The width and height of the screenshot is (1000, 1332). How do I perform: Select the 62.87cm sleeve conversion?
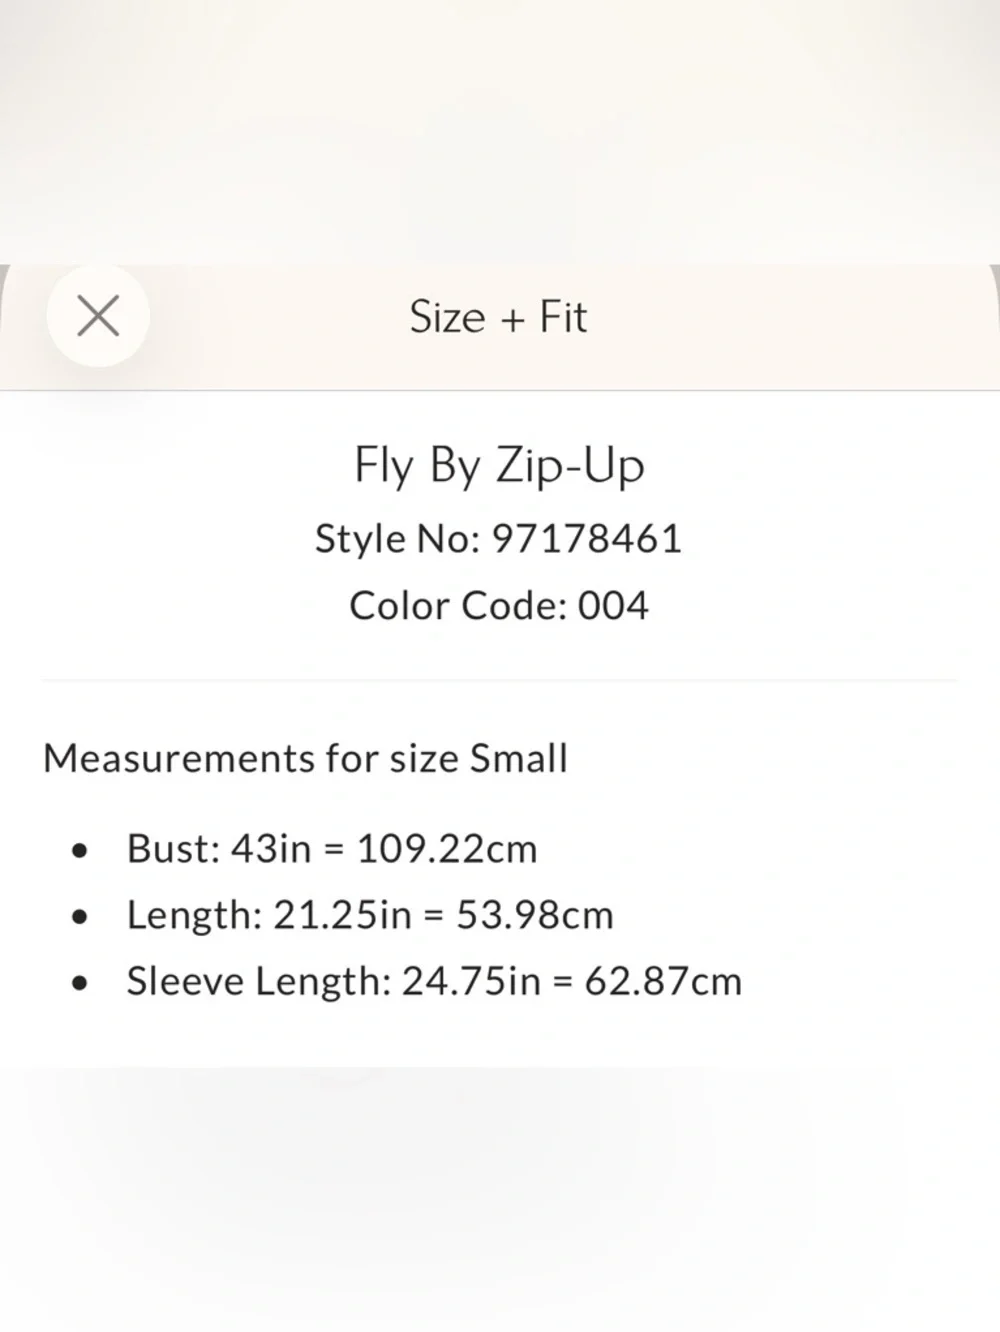point(663,981)
